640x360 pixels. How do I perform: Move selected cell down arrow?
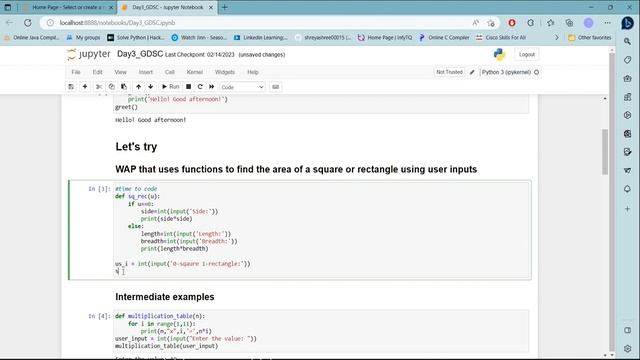[x=151, y=87]
